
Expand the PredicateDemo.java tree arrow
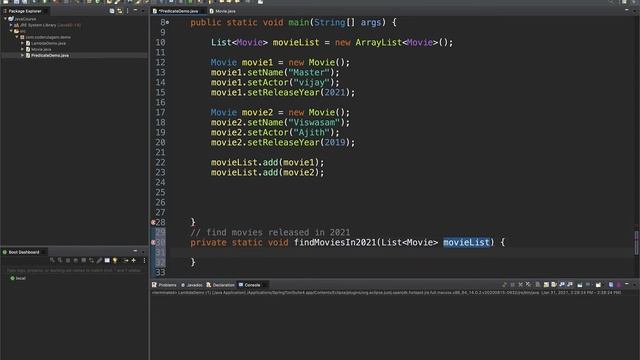(x=22, y=56)
